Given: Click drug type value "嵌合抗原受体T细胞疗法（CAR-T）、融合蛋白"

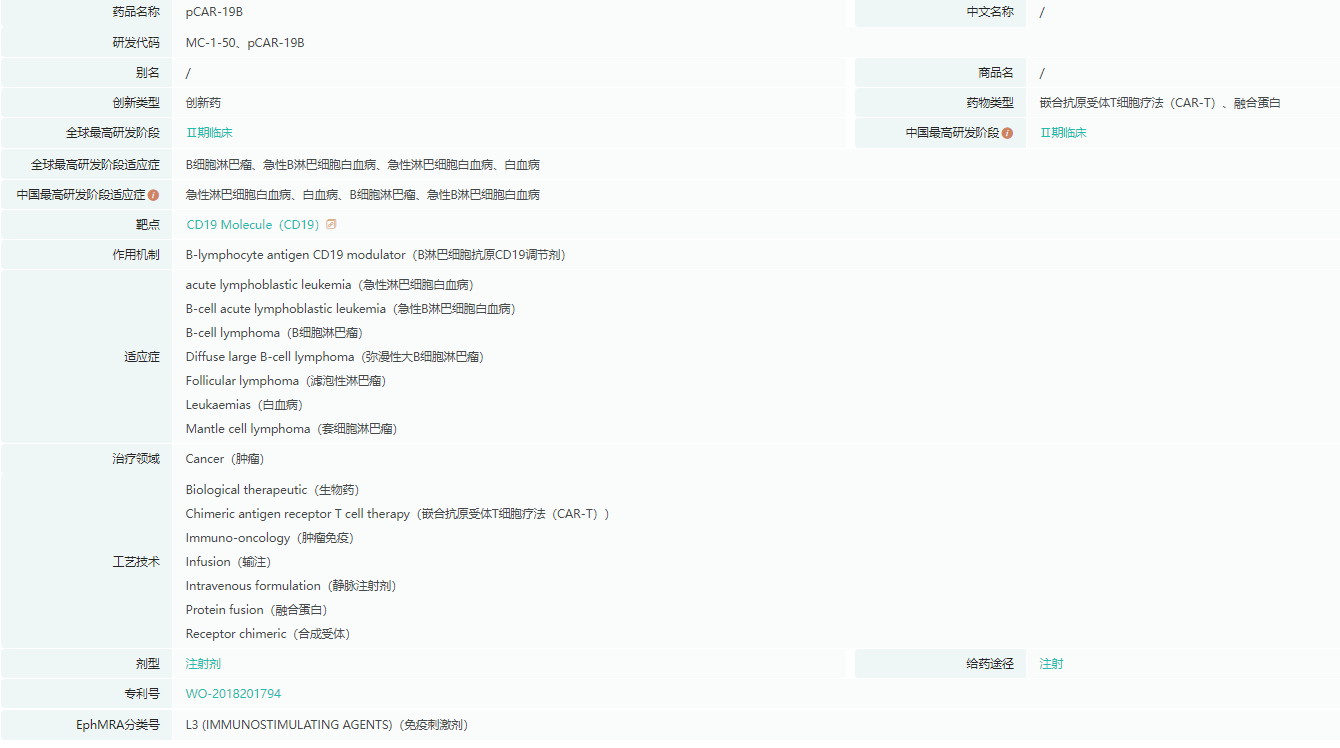Looking at the screenshot, I should tap(1160, 103).
